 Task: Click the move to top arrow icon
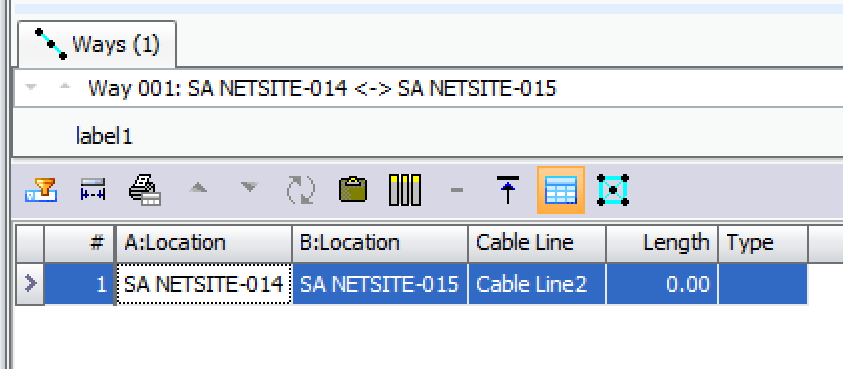click(508, 190)
